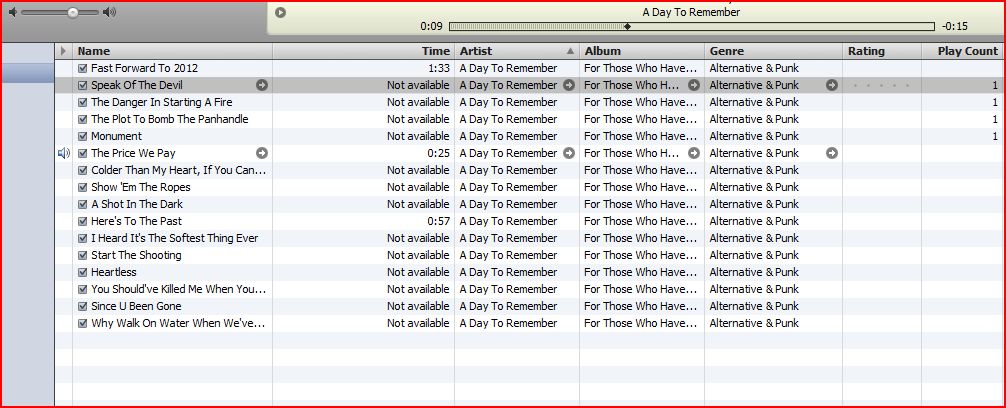1006x408 pixels.
Task: Select the song Monument
Action: click(117, 136)
